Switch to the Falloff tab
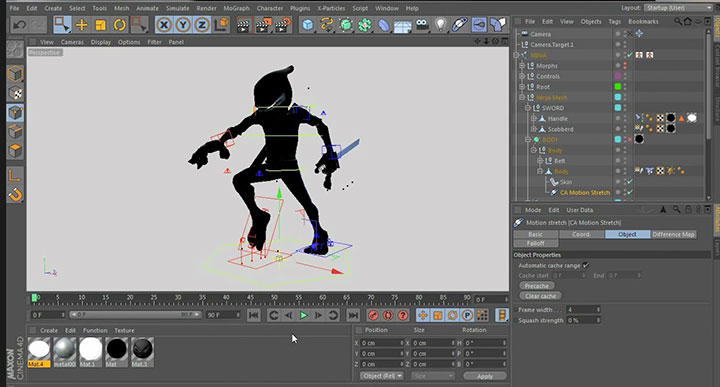 pyautogui.click(x=535, y=243)
